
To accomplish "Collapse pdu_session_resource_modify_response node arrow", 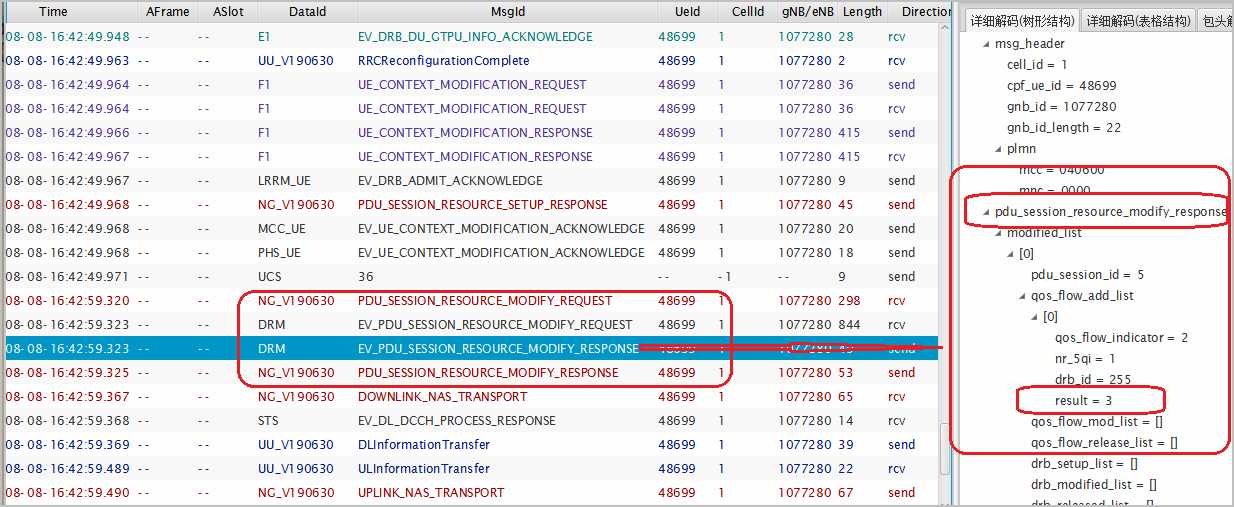I will [987, 212].
